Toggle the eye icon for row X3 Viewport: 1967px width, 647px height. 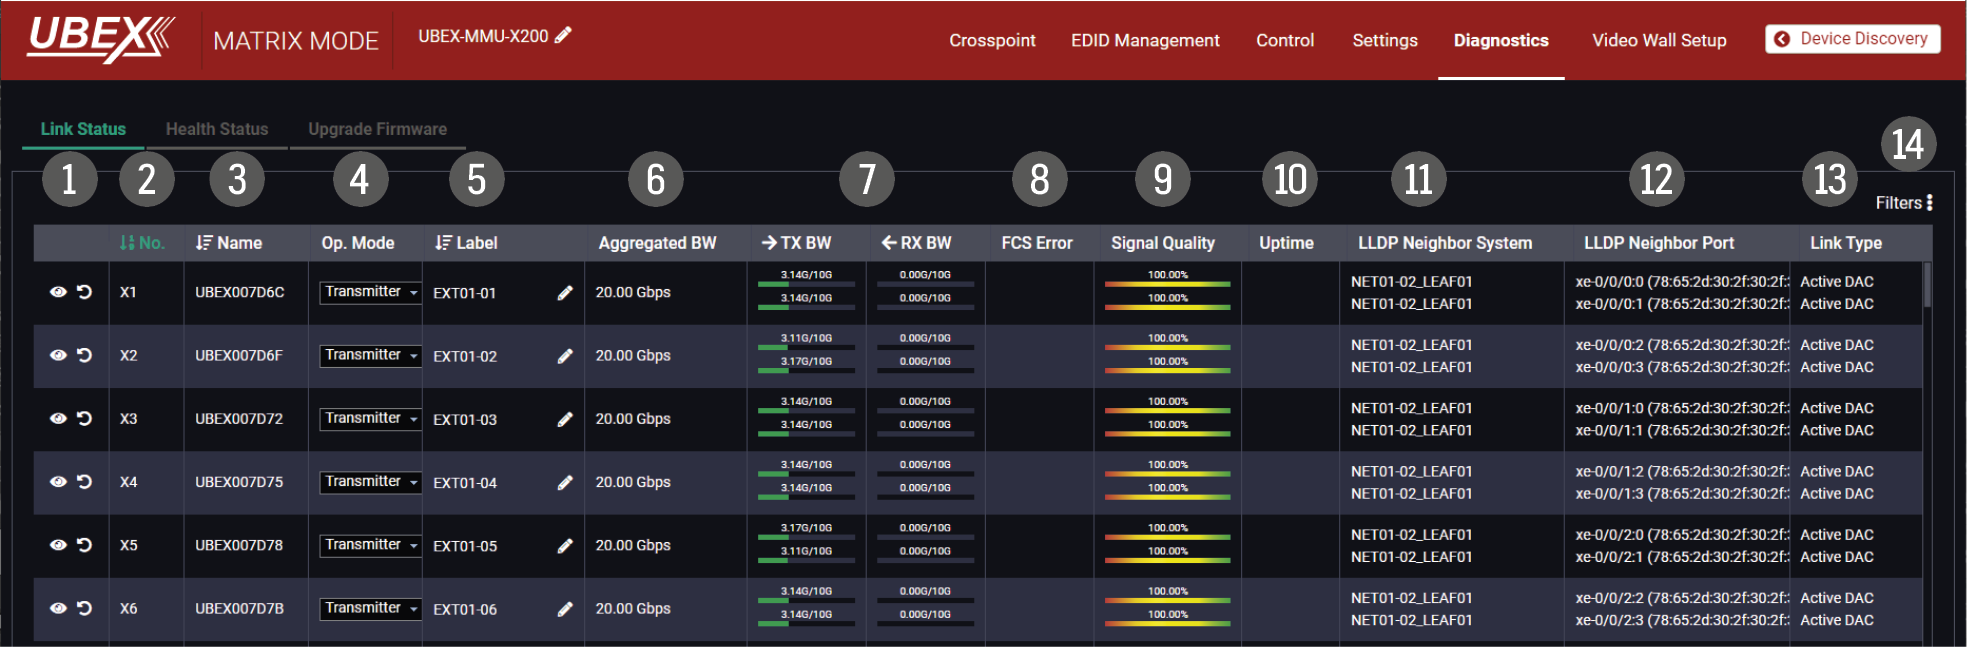(58, 418)
